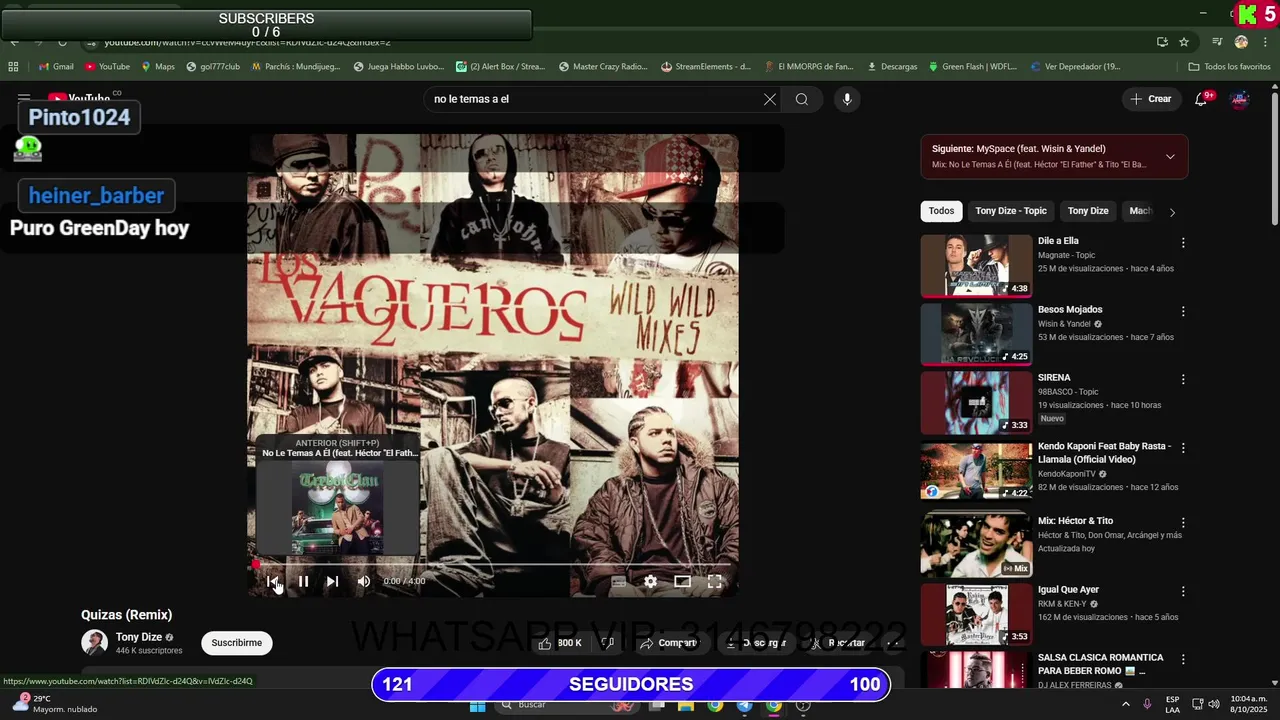The height and width of the screenshot is (720, 1280).
Task: Open the SIRENA video title
Action: coord(1054,378)
